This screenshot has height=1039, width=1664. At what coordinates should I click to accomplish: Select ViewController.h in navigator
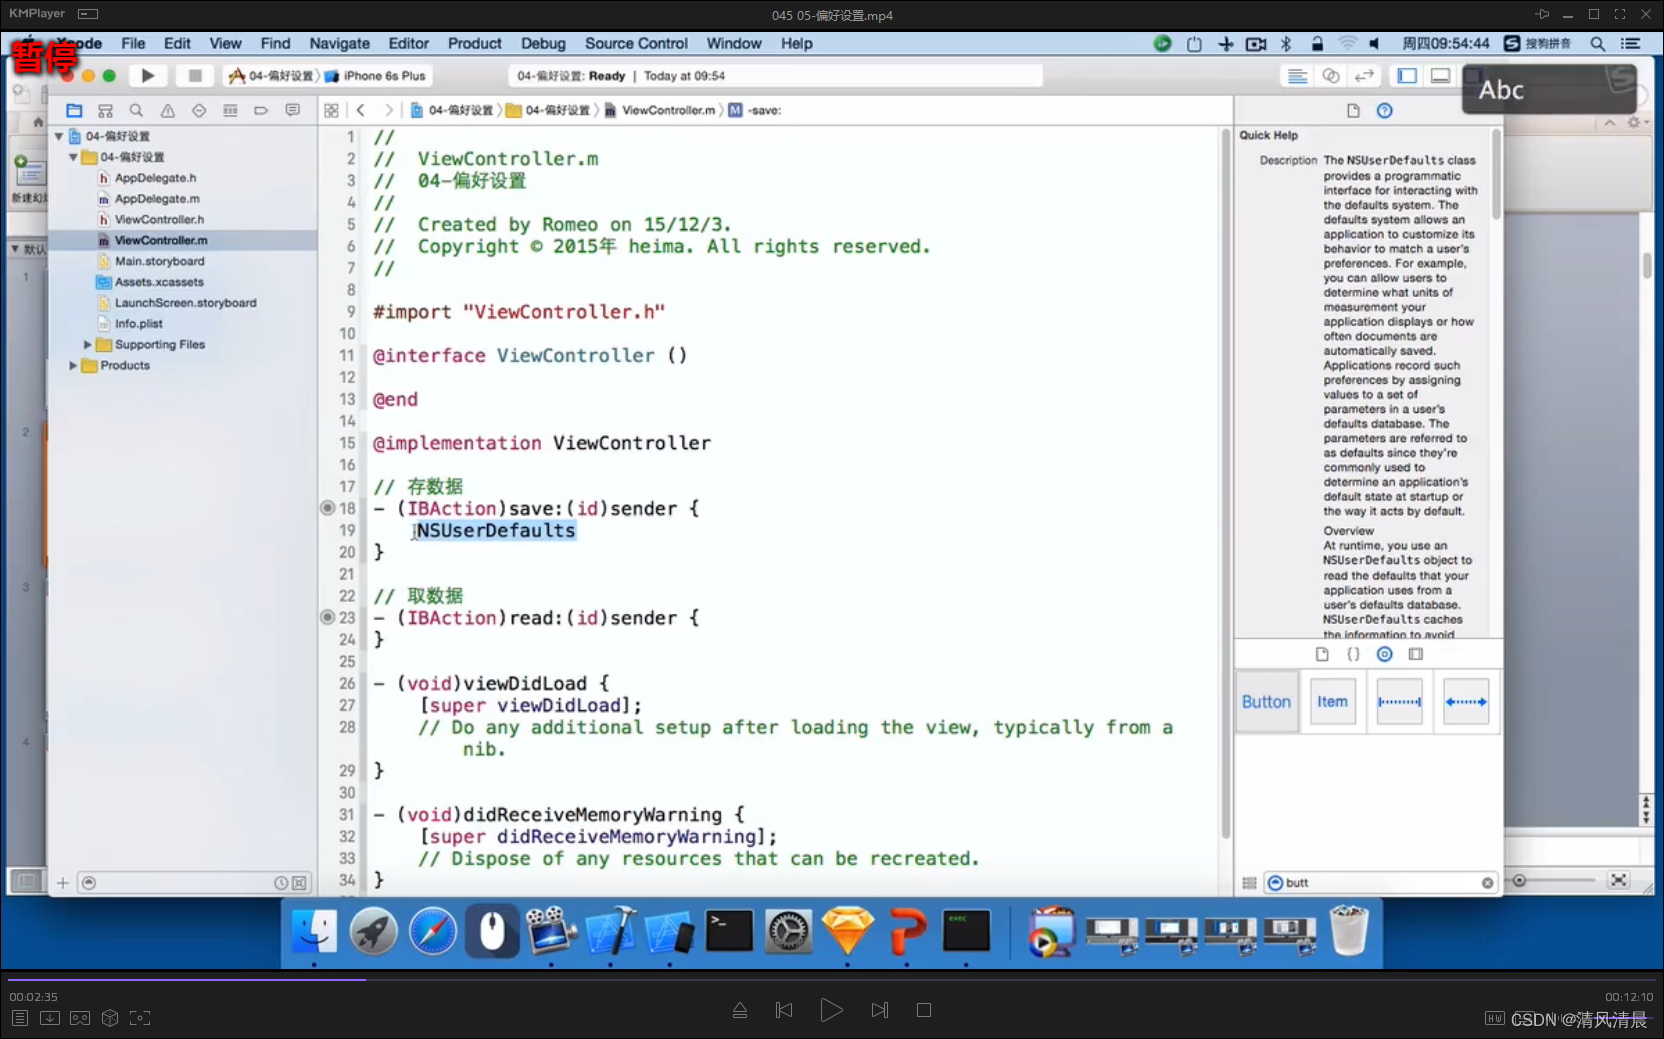pyautogui.click(x=159, y=219)
